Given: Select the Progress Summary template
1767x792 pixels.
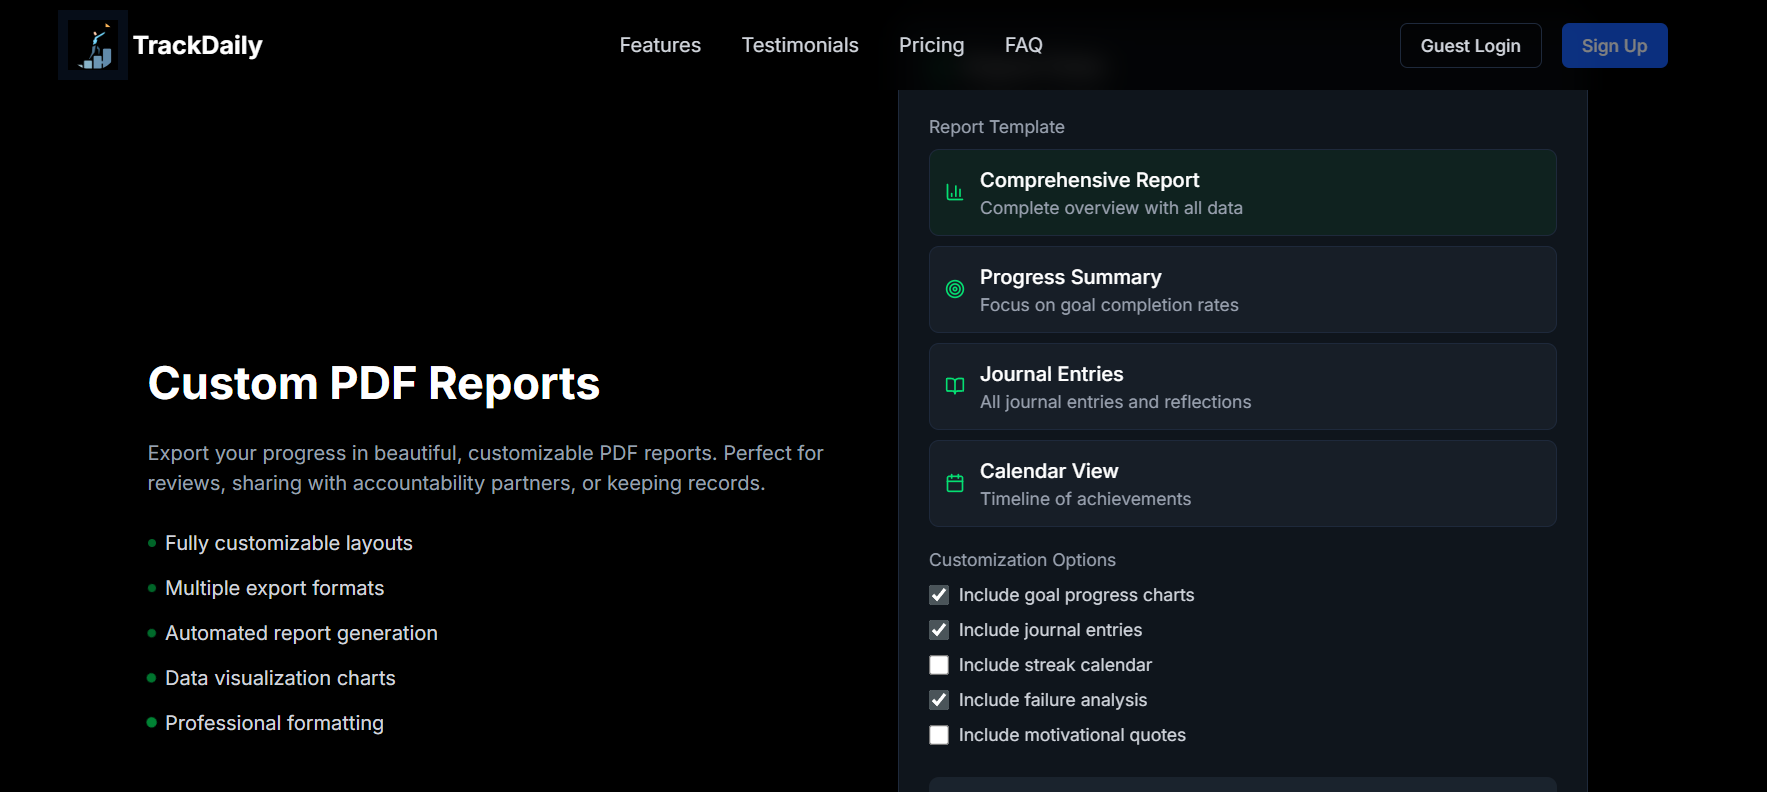Looking at the screenshot, I should (x=1242, y=289).
